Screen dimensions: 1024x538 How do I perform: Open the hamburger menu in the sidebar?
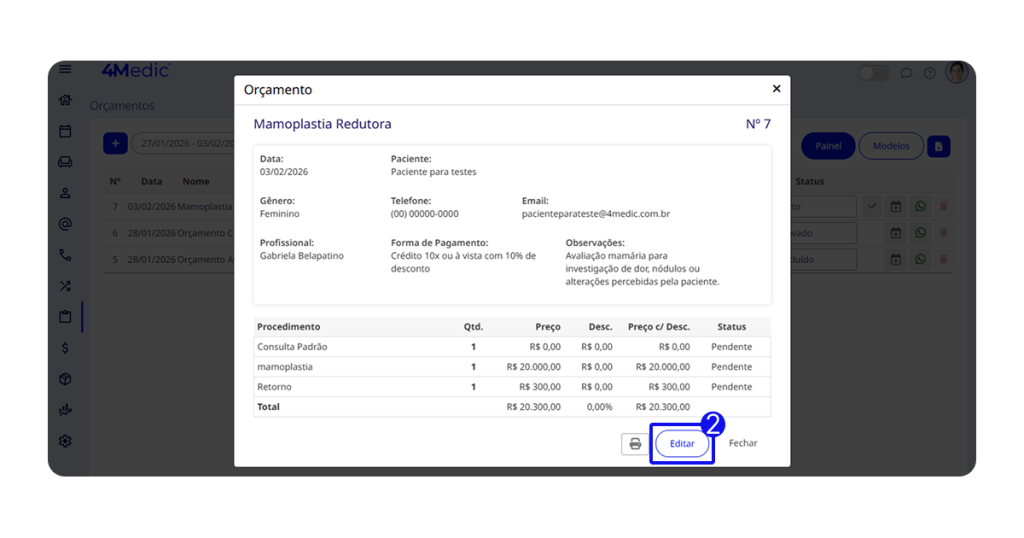[65, 69]
